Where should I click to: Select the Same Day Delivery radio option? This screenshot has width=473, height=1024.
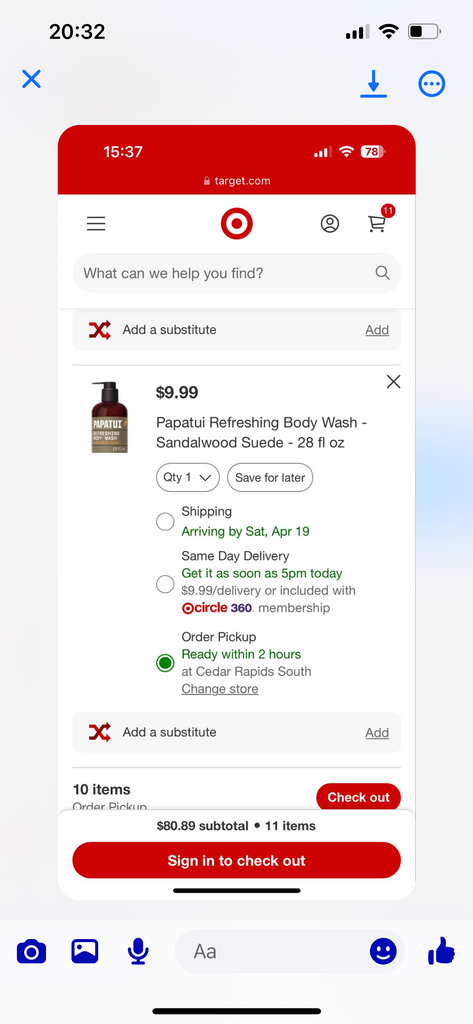click(x=165, y=584)
